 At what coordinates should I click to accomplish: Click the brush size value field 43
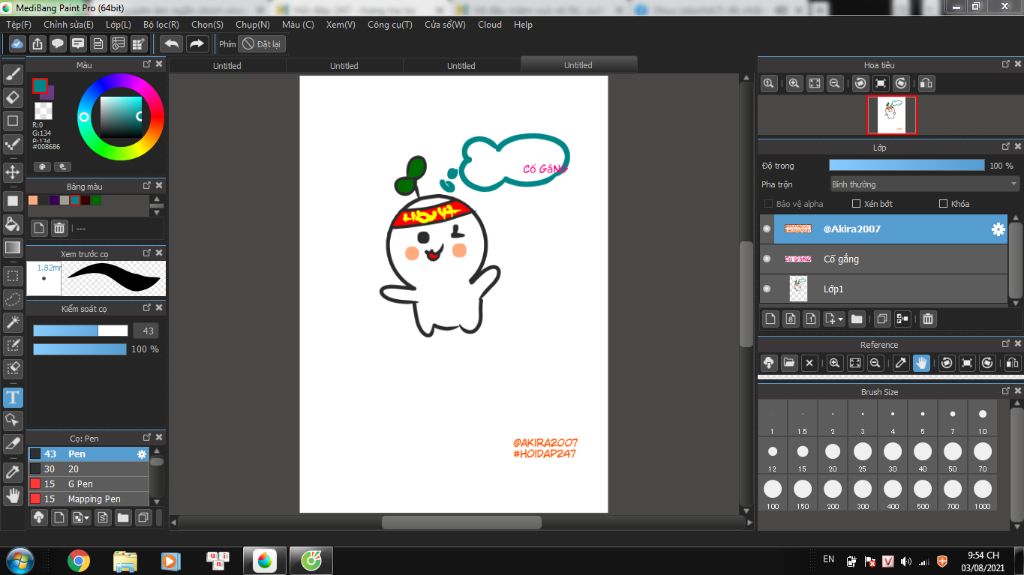(x=148, y=331)
